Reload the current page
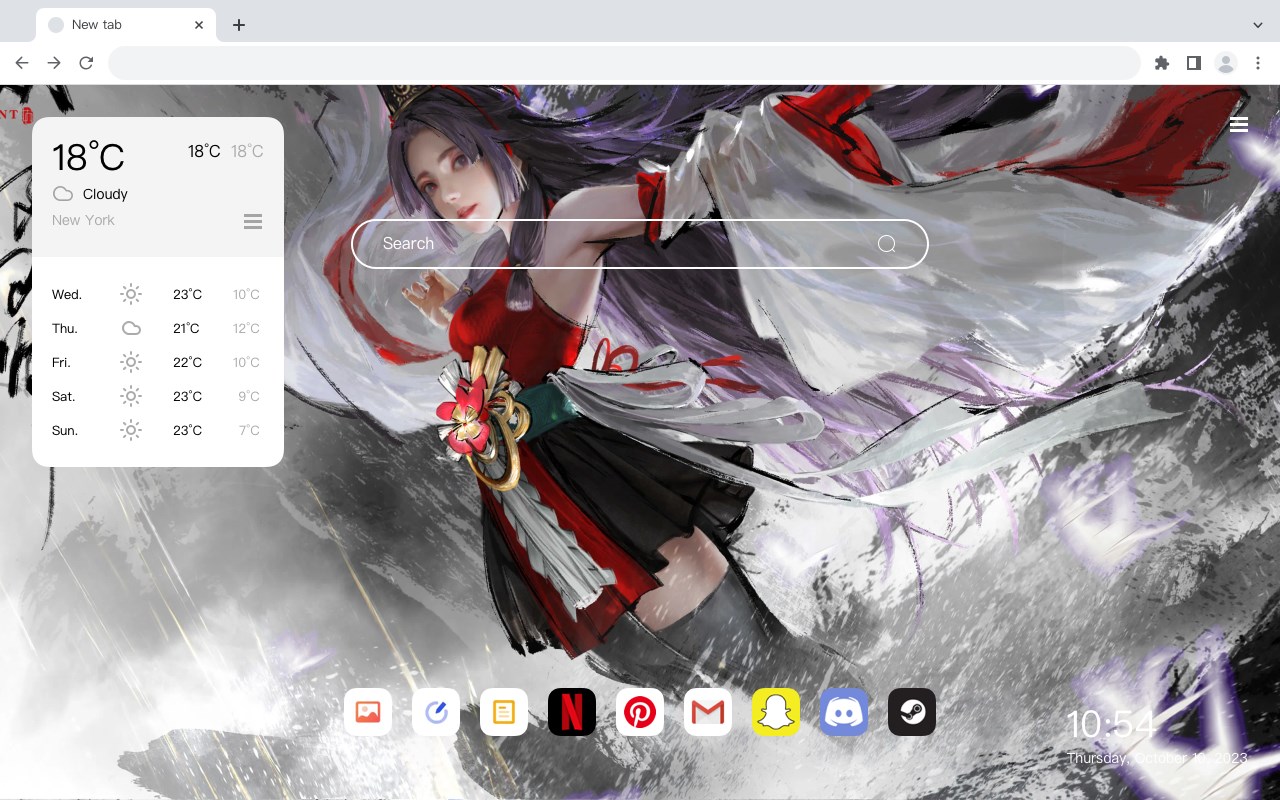Viewport: 1280px width, 800px height. click(x=86, y=63)
